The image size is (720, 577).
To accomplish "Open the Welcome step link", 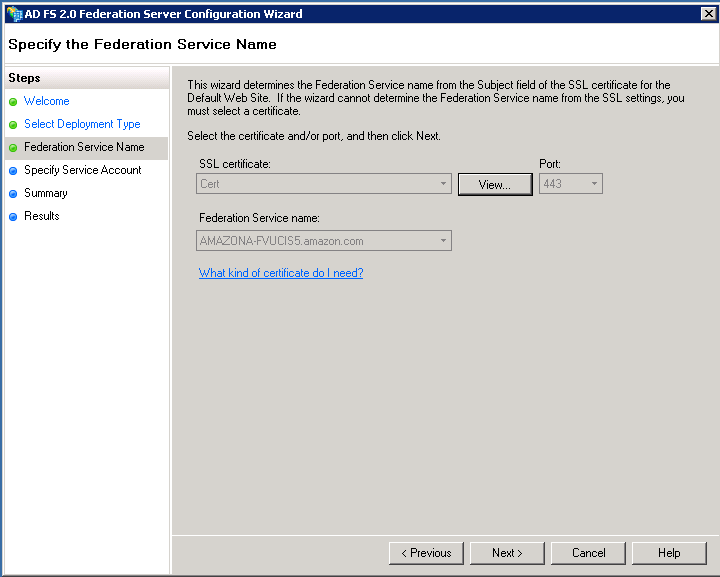I will (x=46, y=101).
